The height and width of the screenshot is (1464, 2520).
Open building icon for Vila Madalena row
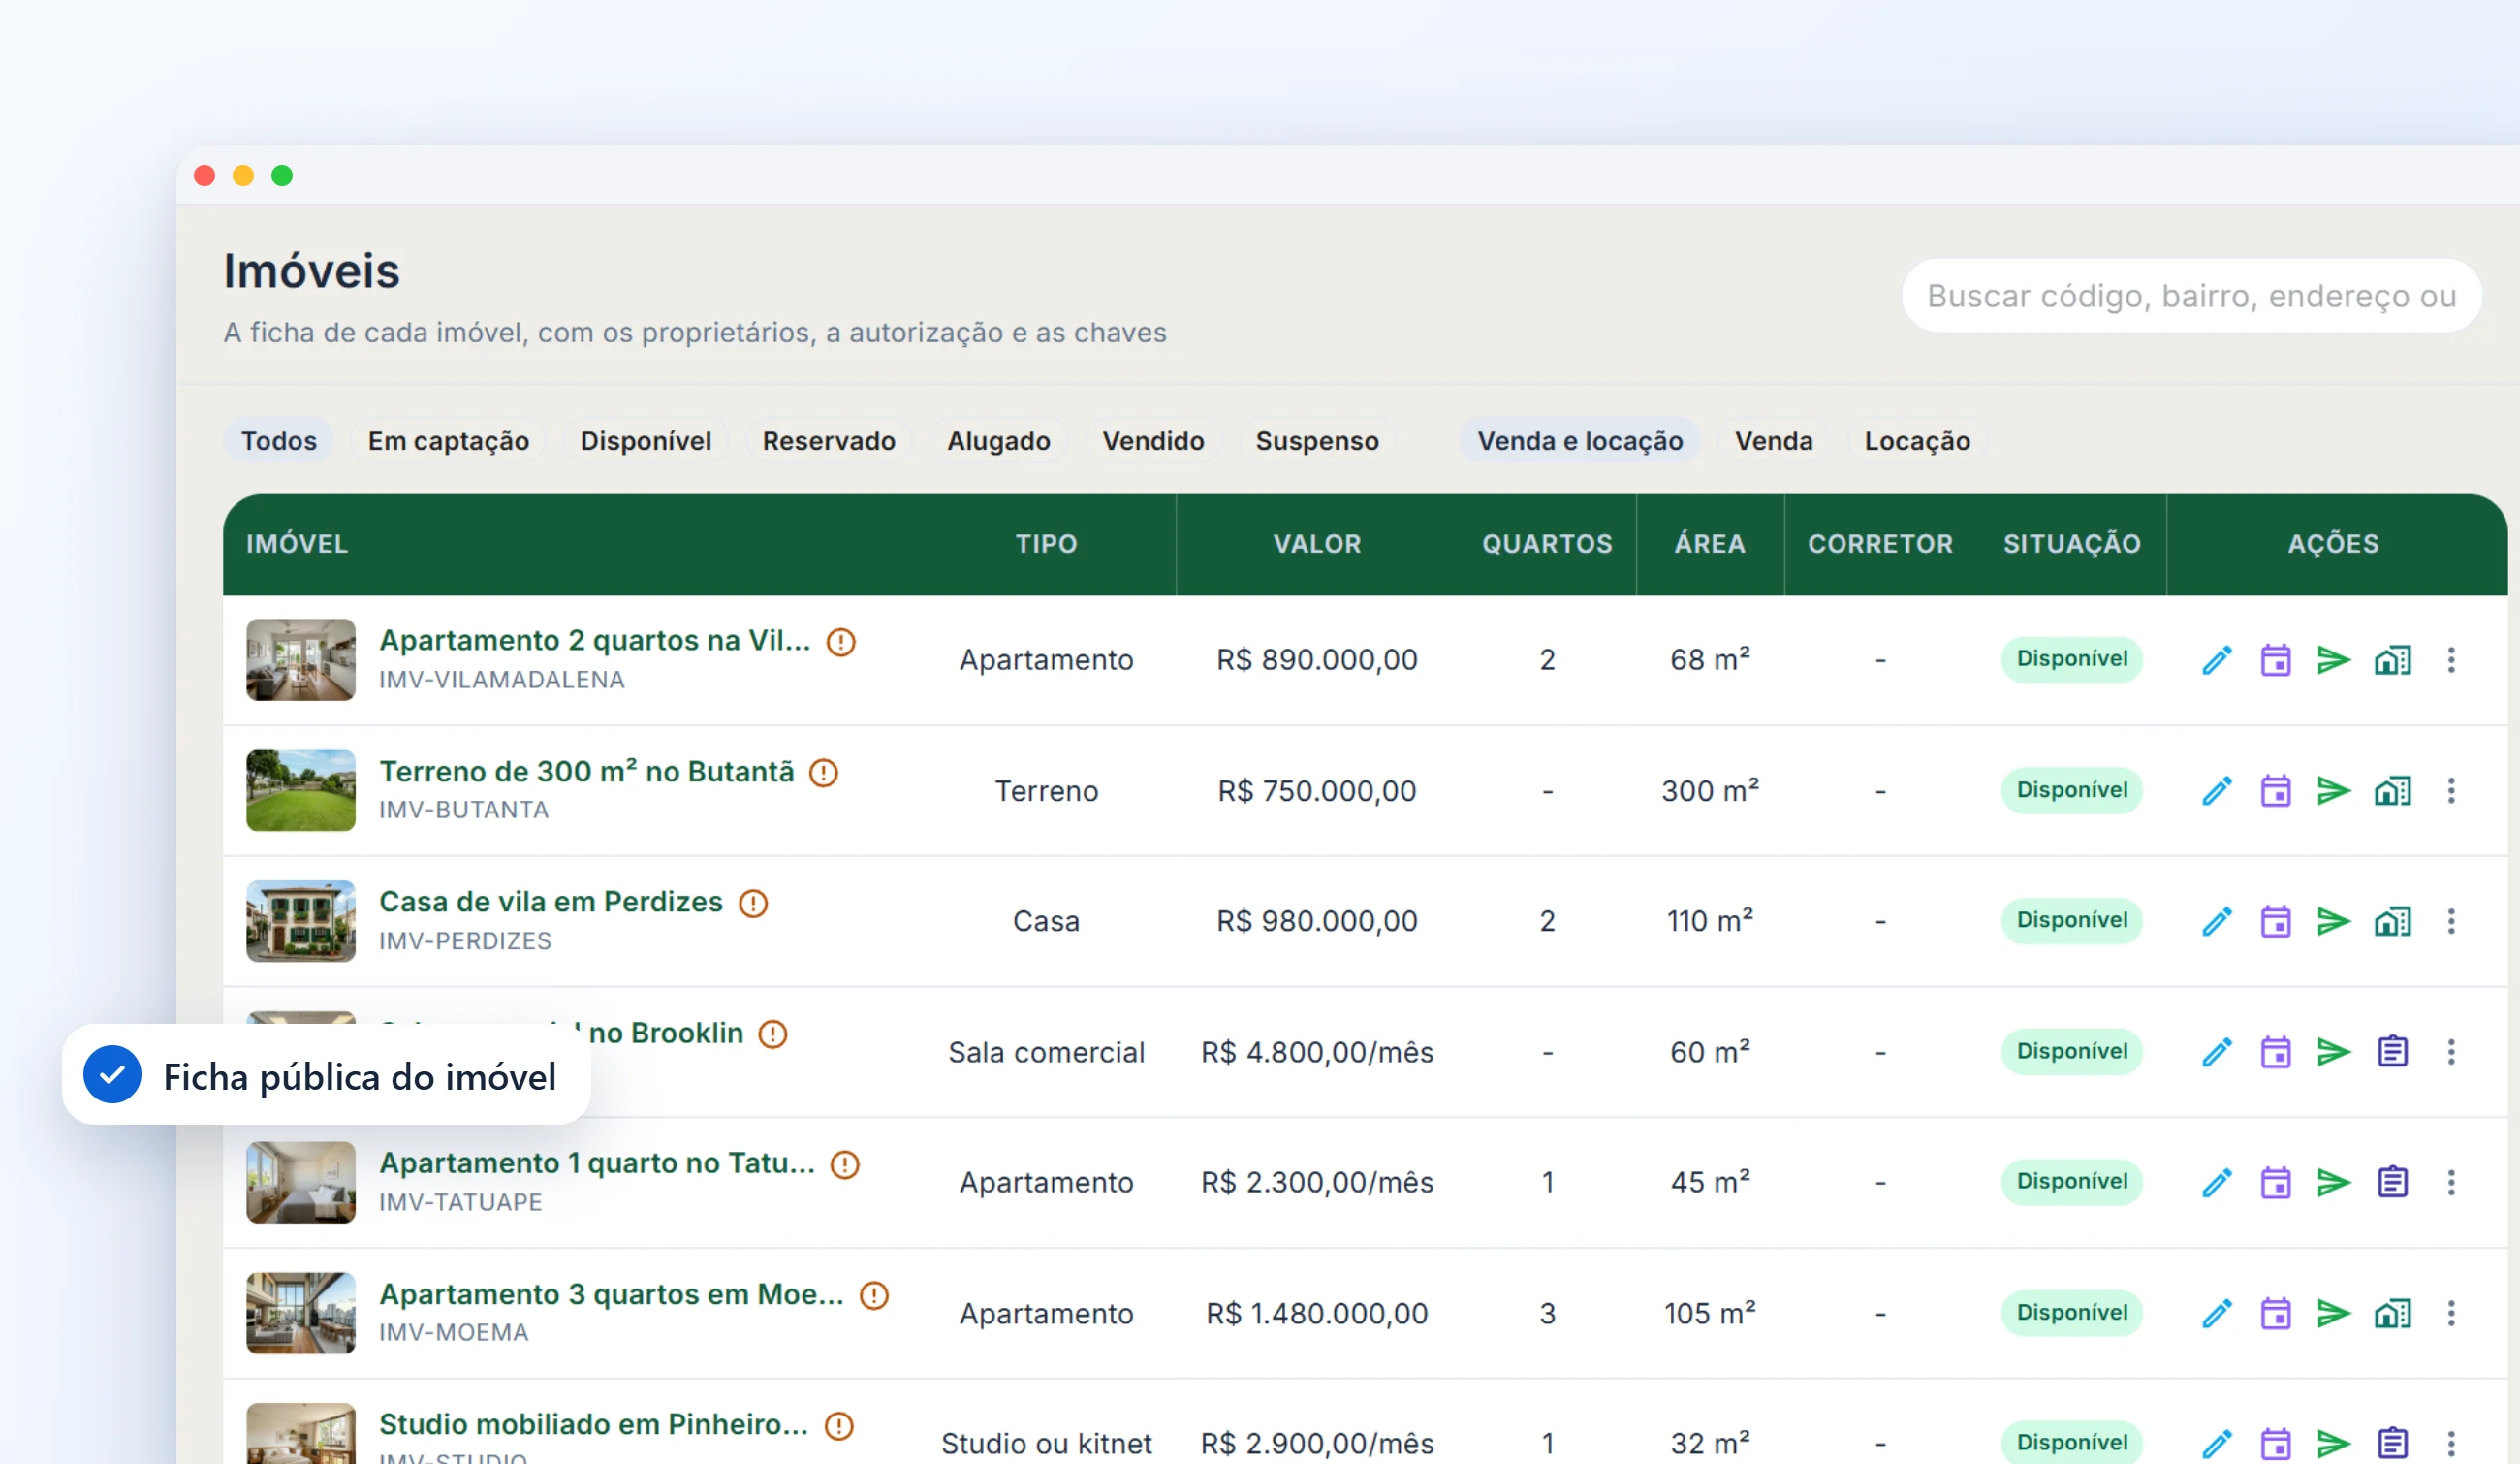2392,660
